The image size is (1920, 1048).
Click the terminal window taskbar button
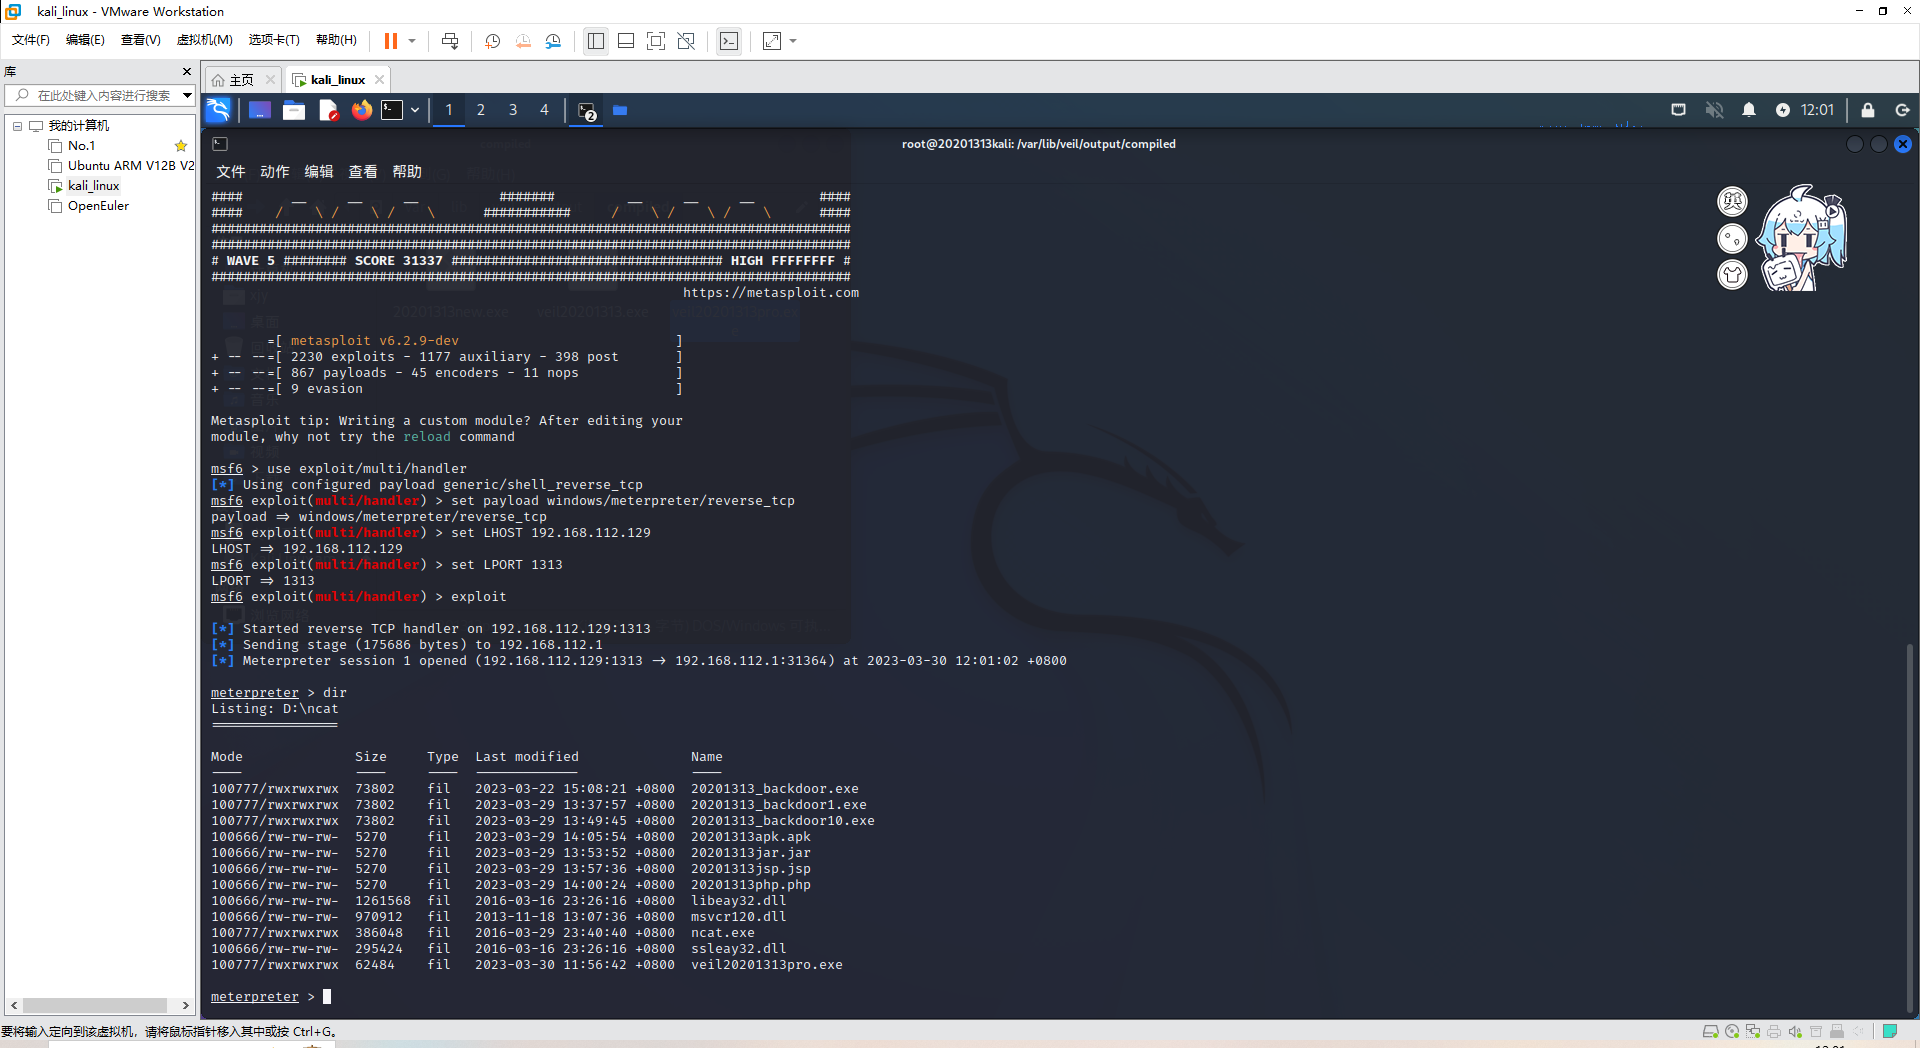point(587,111)
